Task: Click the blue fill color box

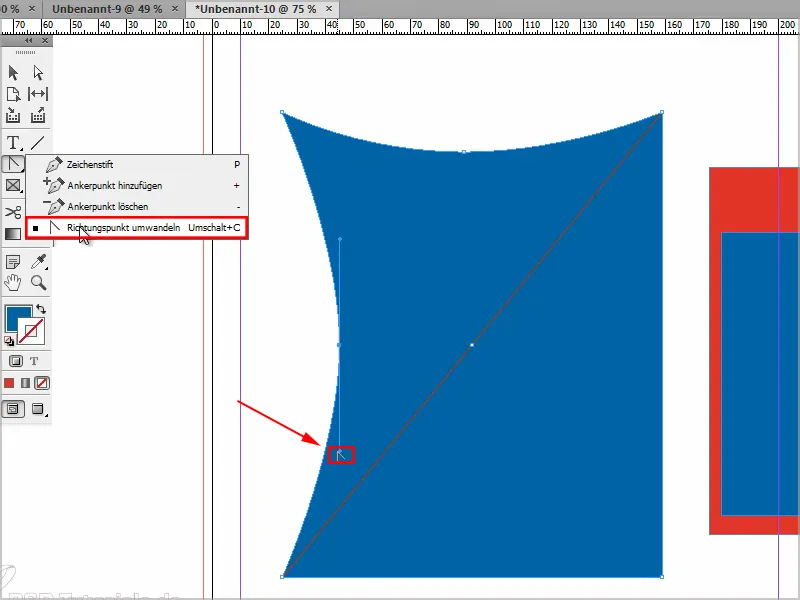Action: pyautogui.click(x=14, y=315)
